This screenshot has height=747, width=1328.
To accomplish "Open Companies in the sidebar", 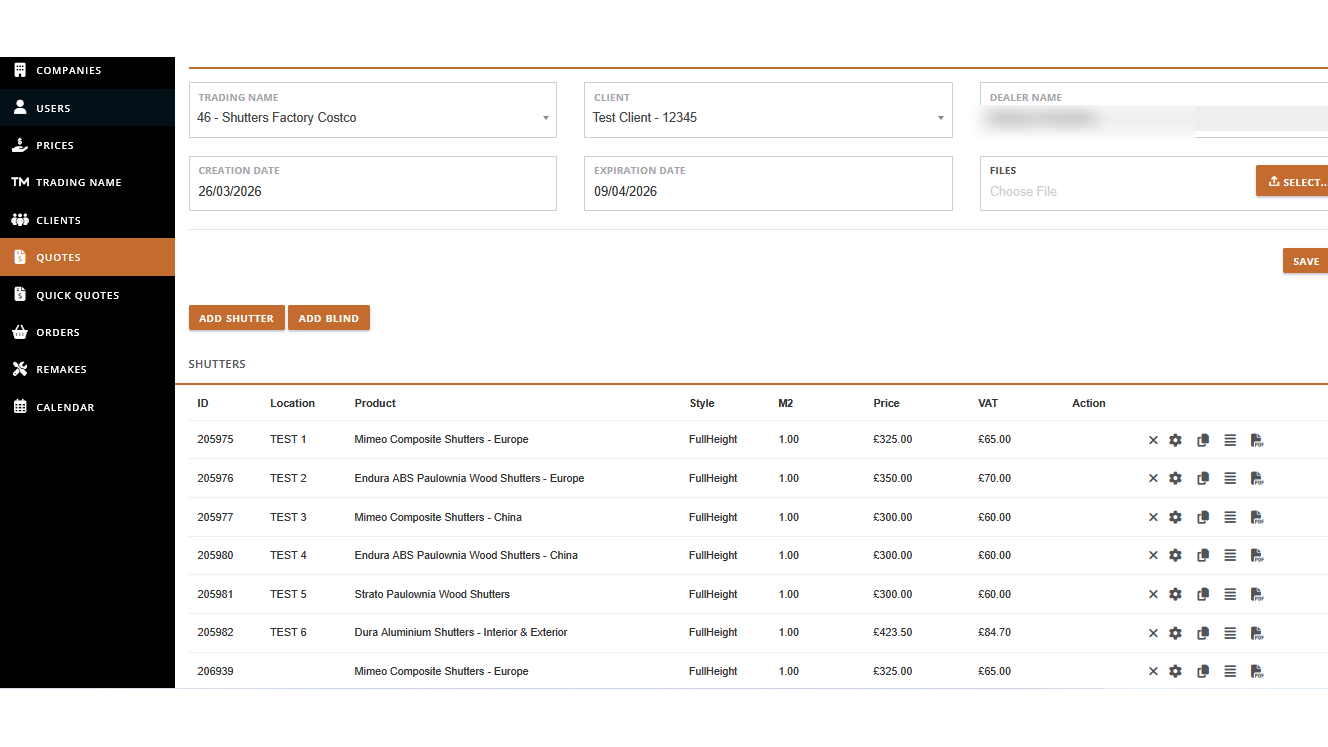I will point(87,71).
